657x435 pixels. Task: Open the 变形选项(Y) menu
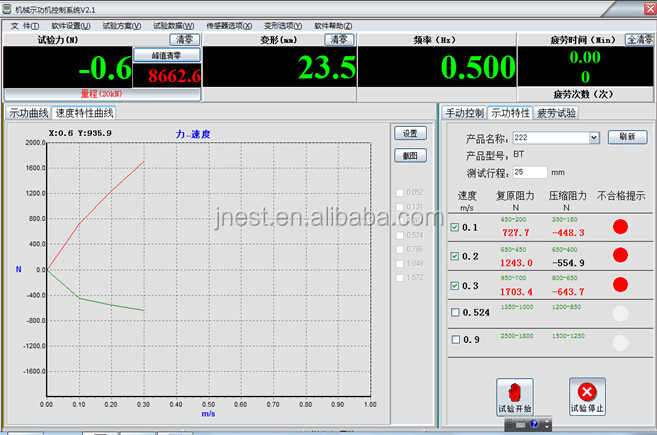click(283, 26)
